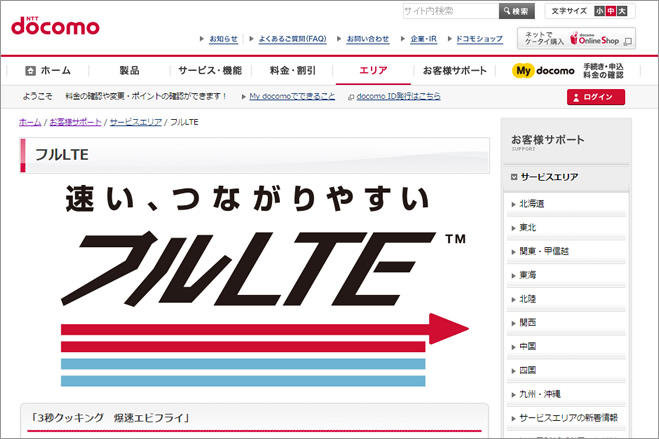Set text size to 中

pos(611,11)
